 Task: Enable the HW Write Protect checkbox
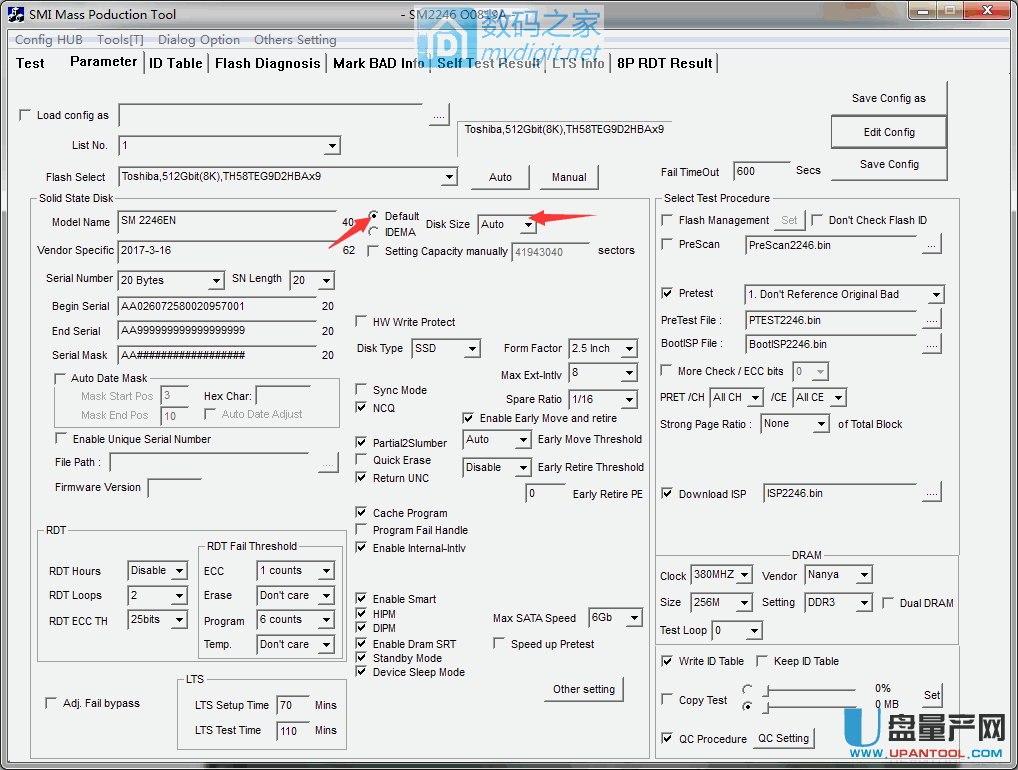[x=362, y=322]
